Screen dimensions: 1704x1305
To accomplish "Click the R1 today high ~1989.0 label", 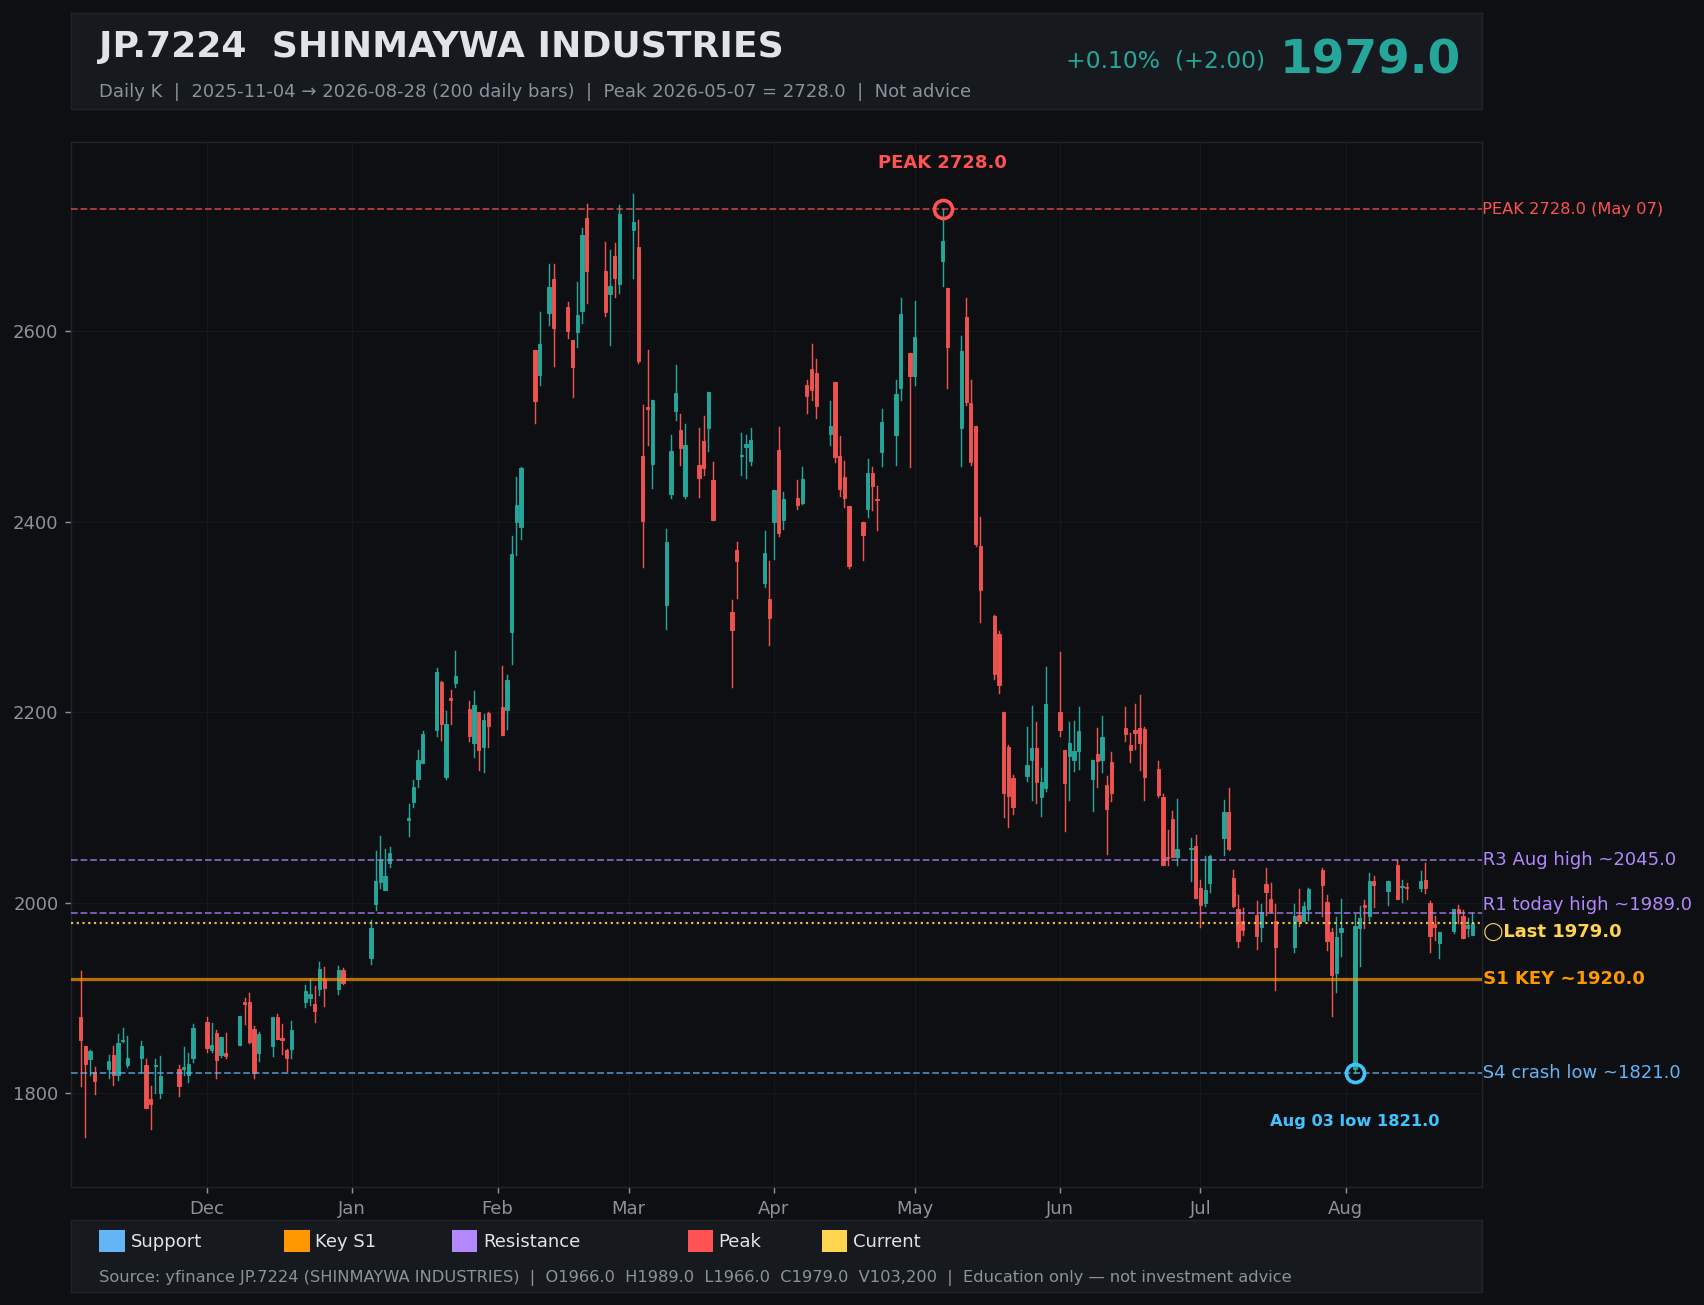I will (x=1587, y=904).
